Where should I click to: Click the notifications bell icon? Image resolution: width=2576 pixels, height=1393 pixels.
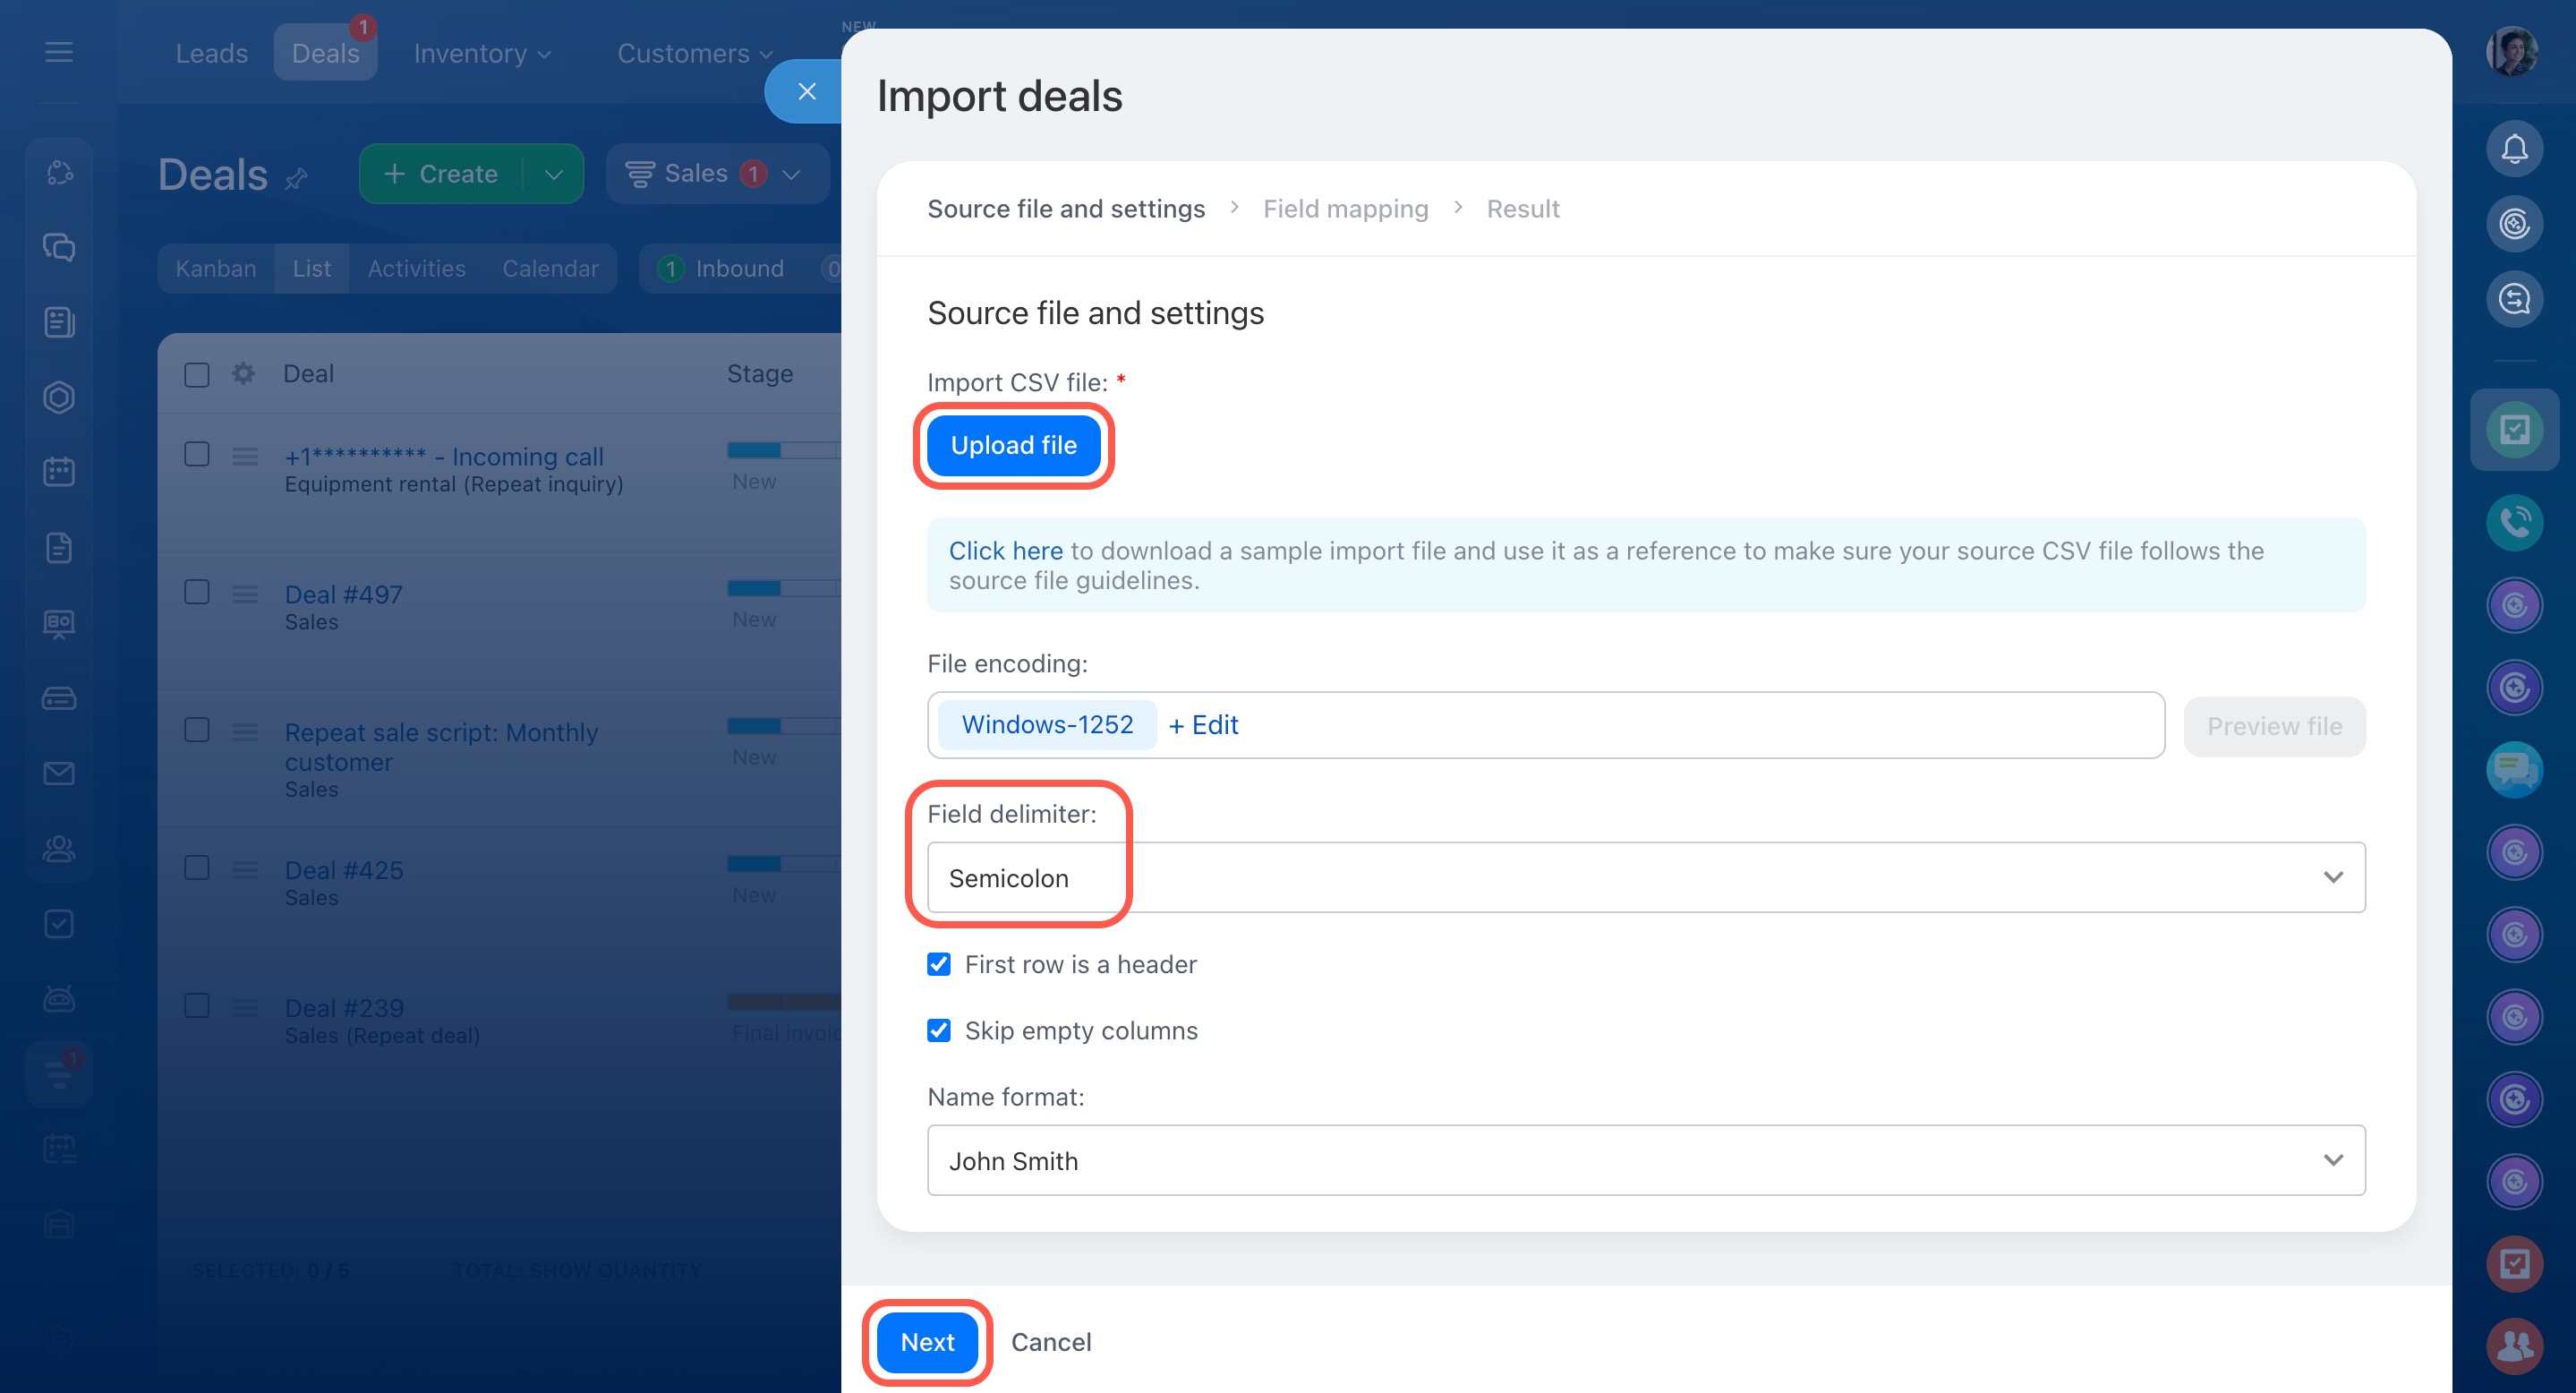point(2513,149)
